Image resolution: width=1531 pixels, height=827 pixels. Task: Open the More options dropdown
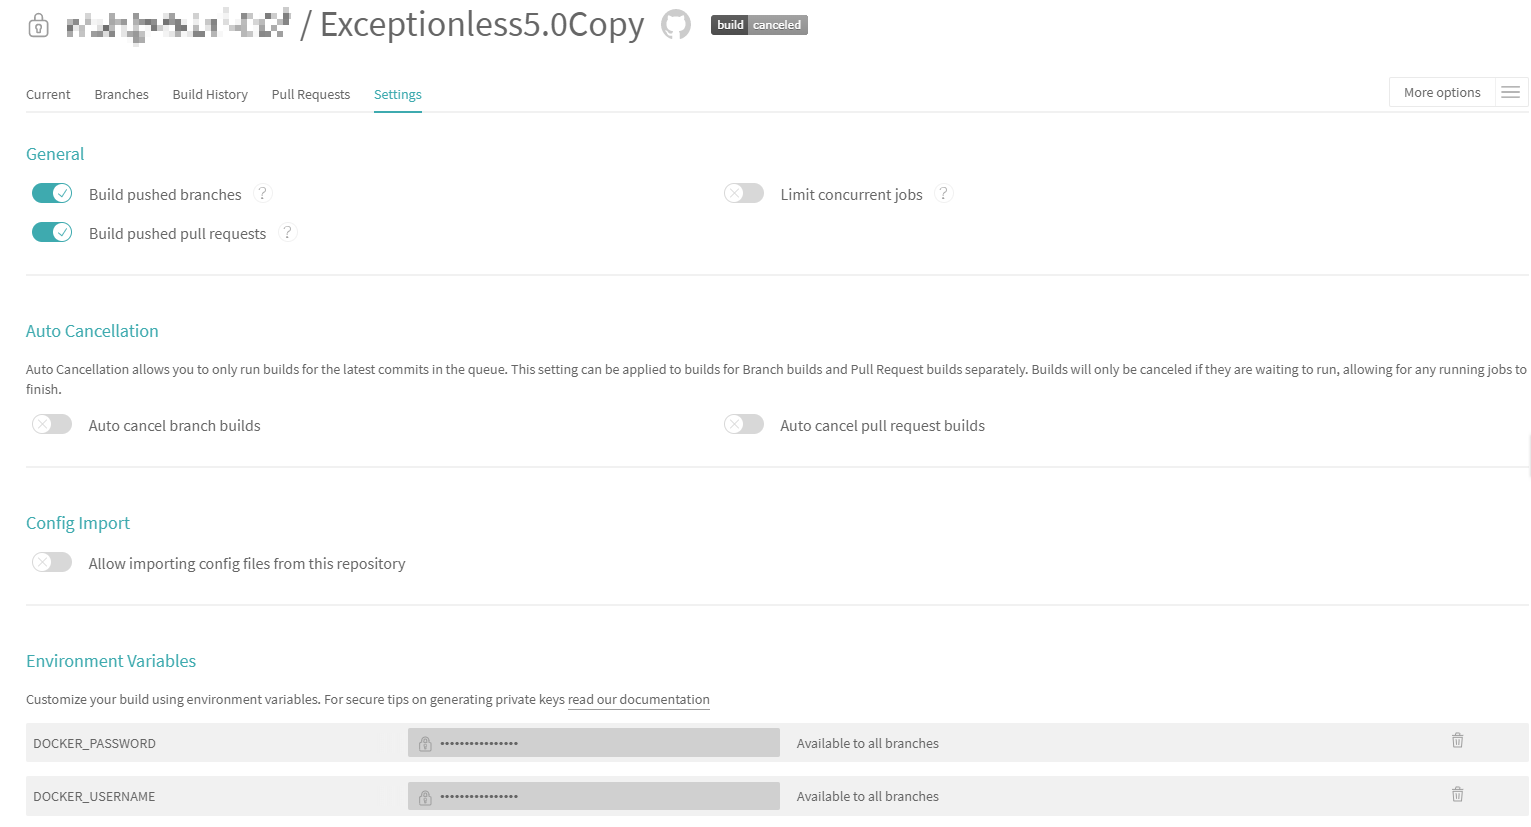(1442, 92)
